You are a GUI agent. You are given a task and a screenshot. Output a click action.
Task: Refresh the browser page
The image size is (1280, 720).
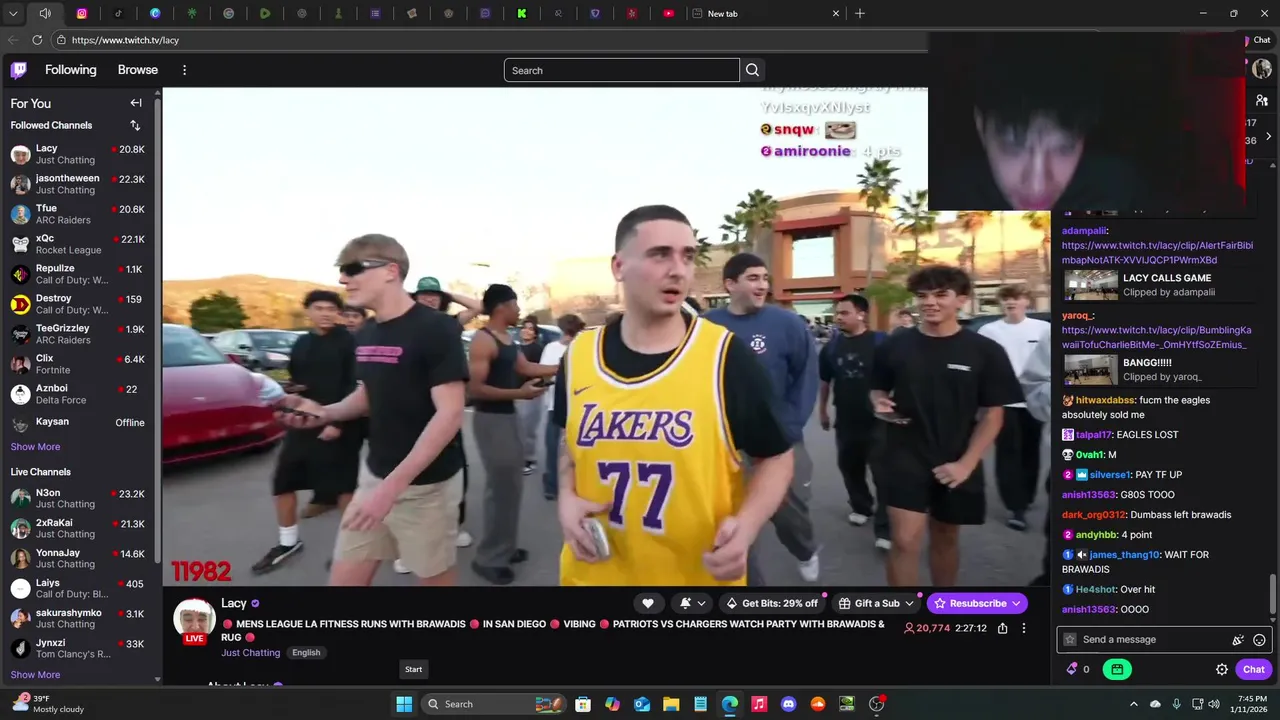(37, 40)
